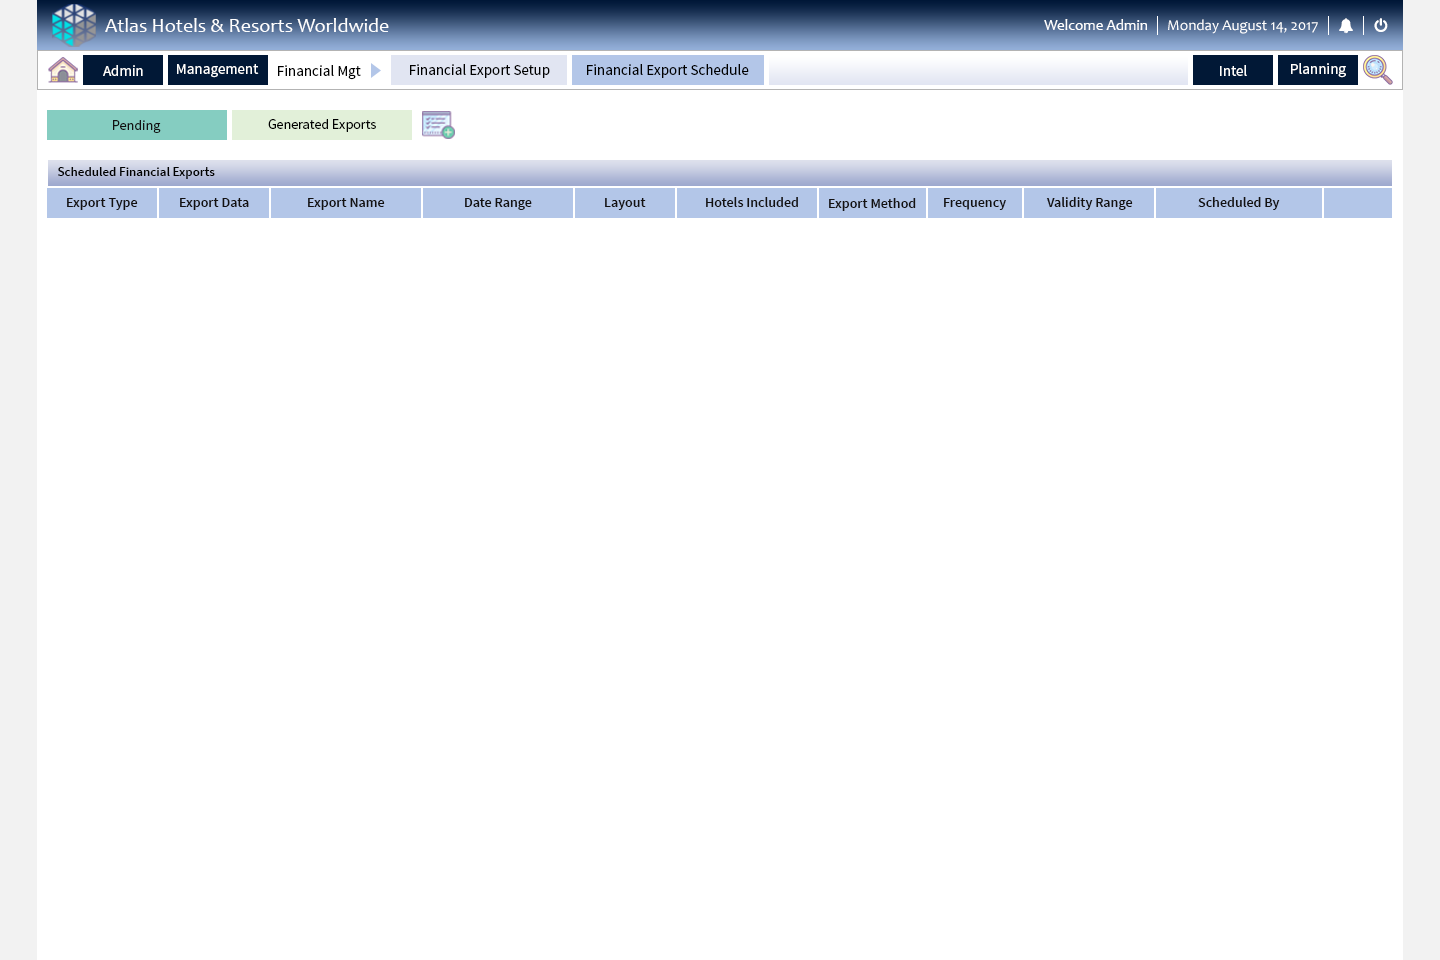1440x960 pixels.
Task: Click the Atlas Hotels hexagon logo
Action: 74,24
